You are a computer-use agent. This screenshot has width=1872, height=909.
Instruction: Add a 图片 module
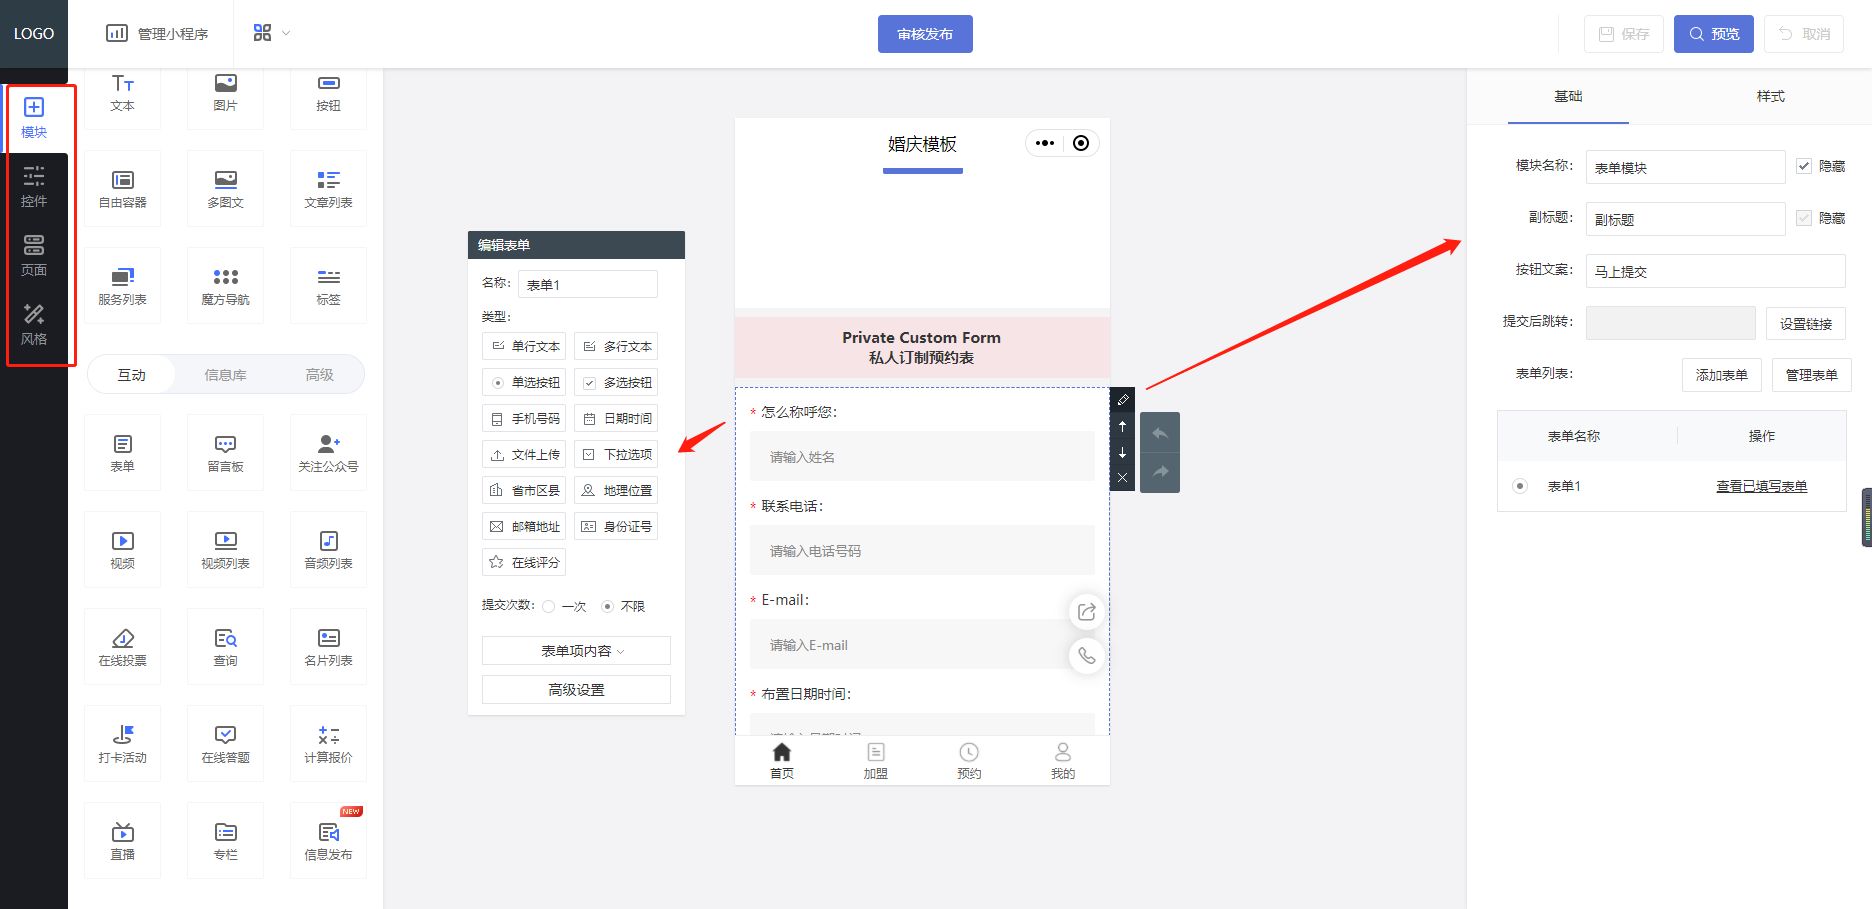(x=225, y=93)
